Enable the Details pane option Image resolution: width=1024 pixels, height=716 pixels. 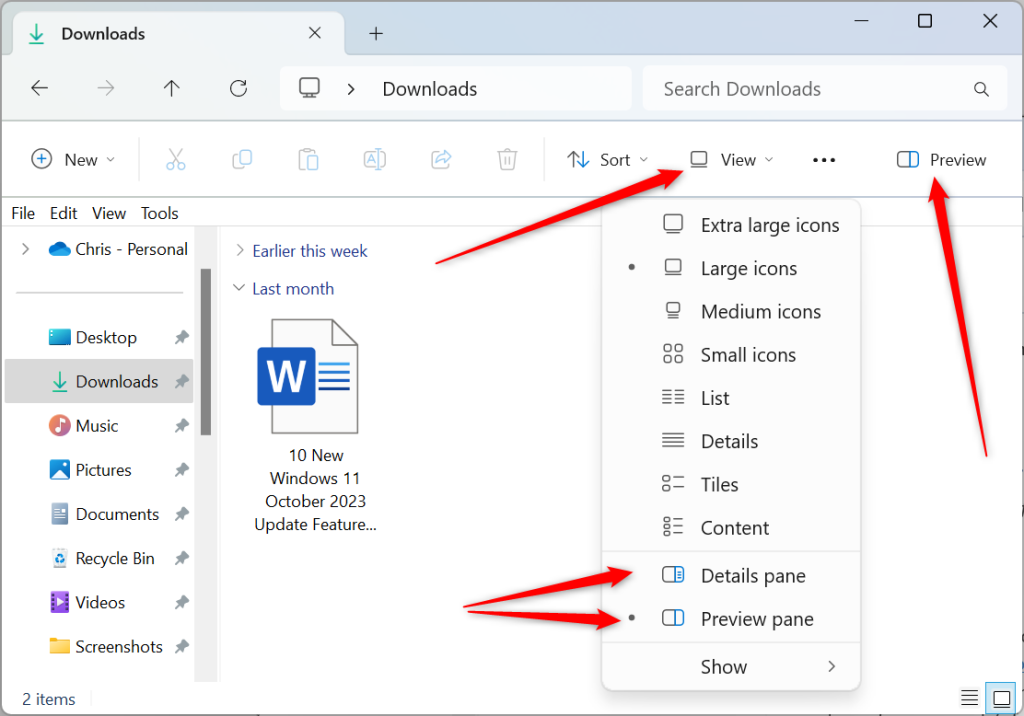coord(752,576)
